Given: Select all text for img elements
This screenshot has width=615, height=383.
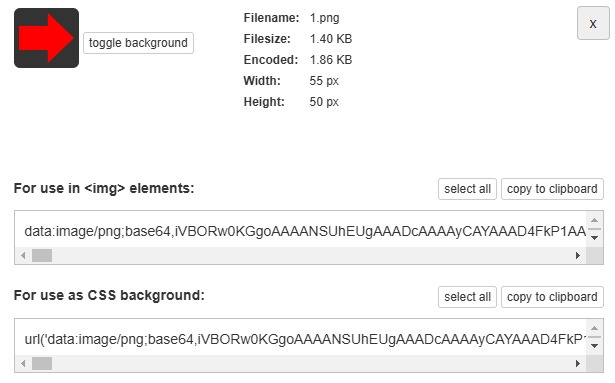Looking at the screenshot, I should 468,189.
